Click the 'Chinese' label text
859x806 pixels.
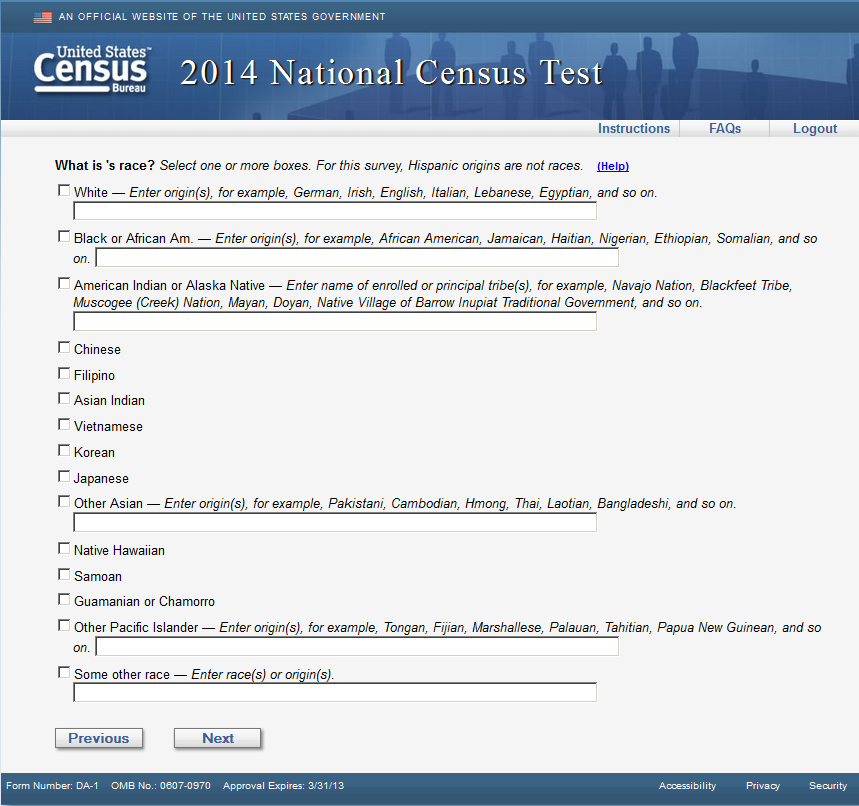[x=97, y=350]
